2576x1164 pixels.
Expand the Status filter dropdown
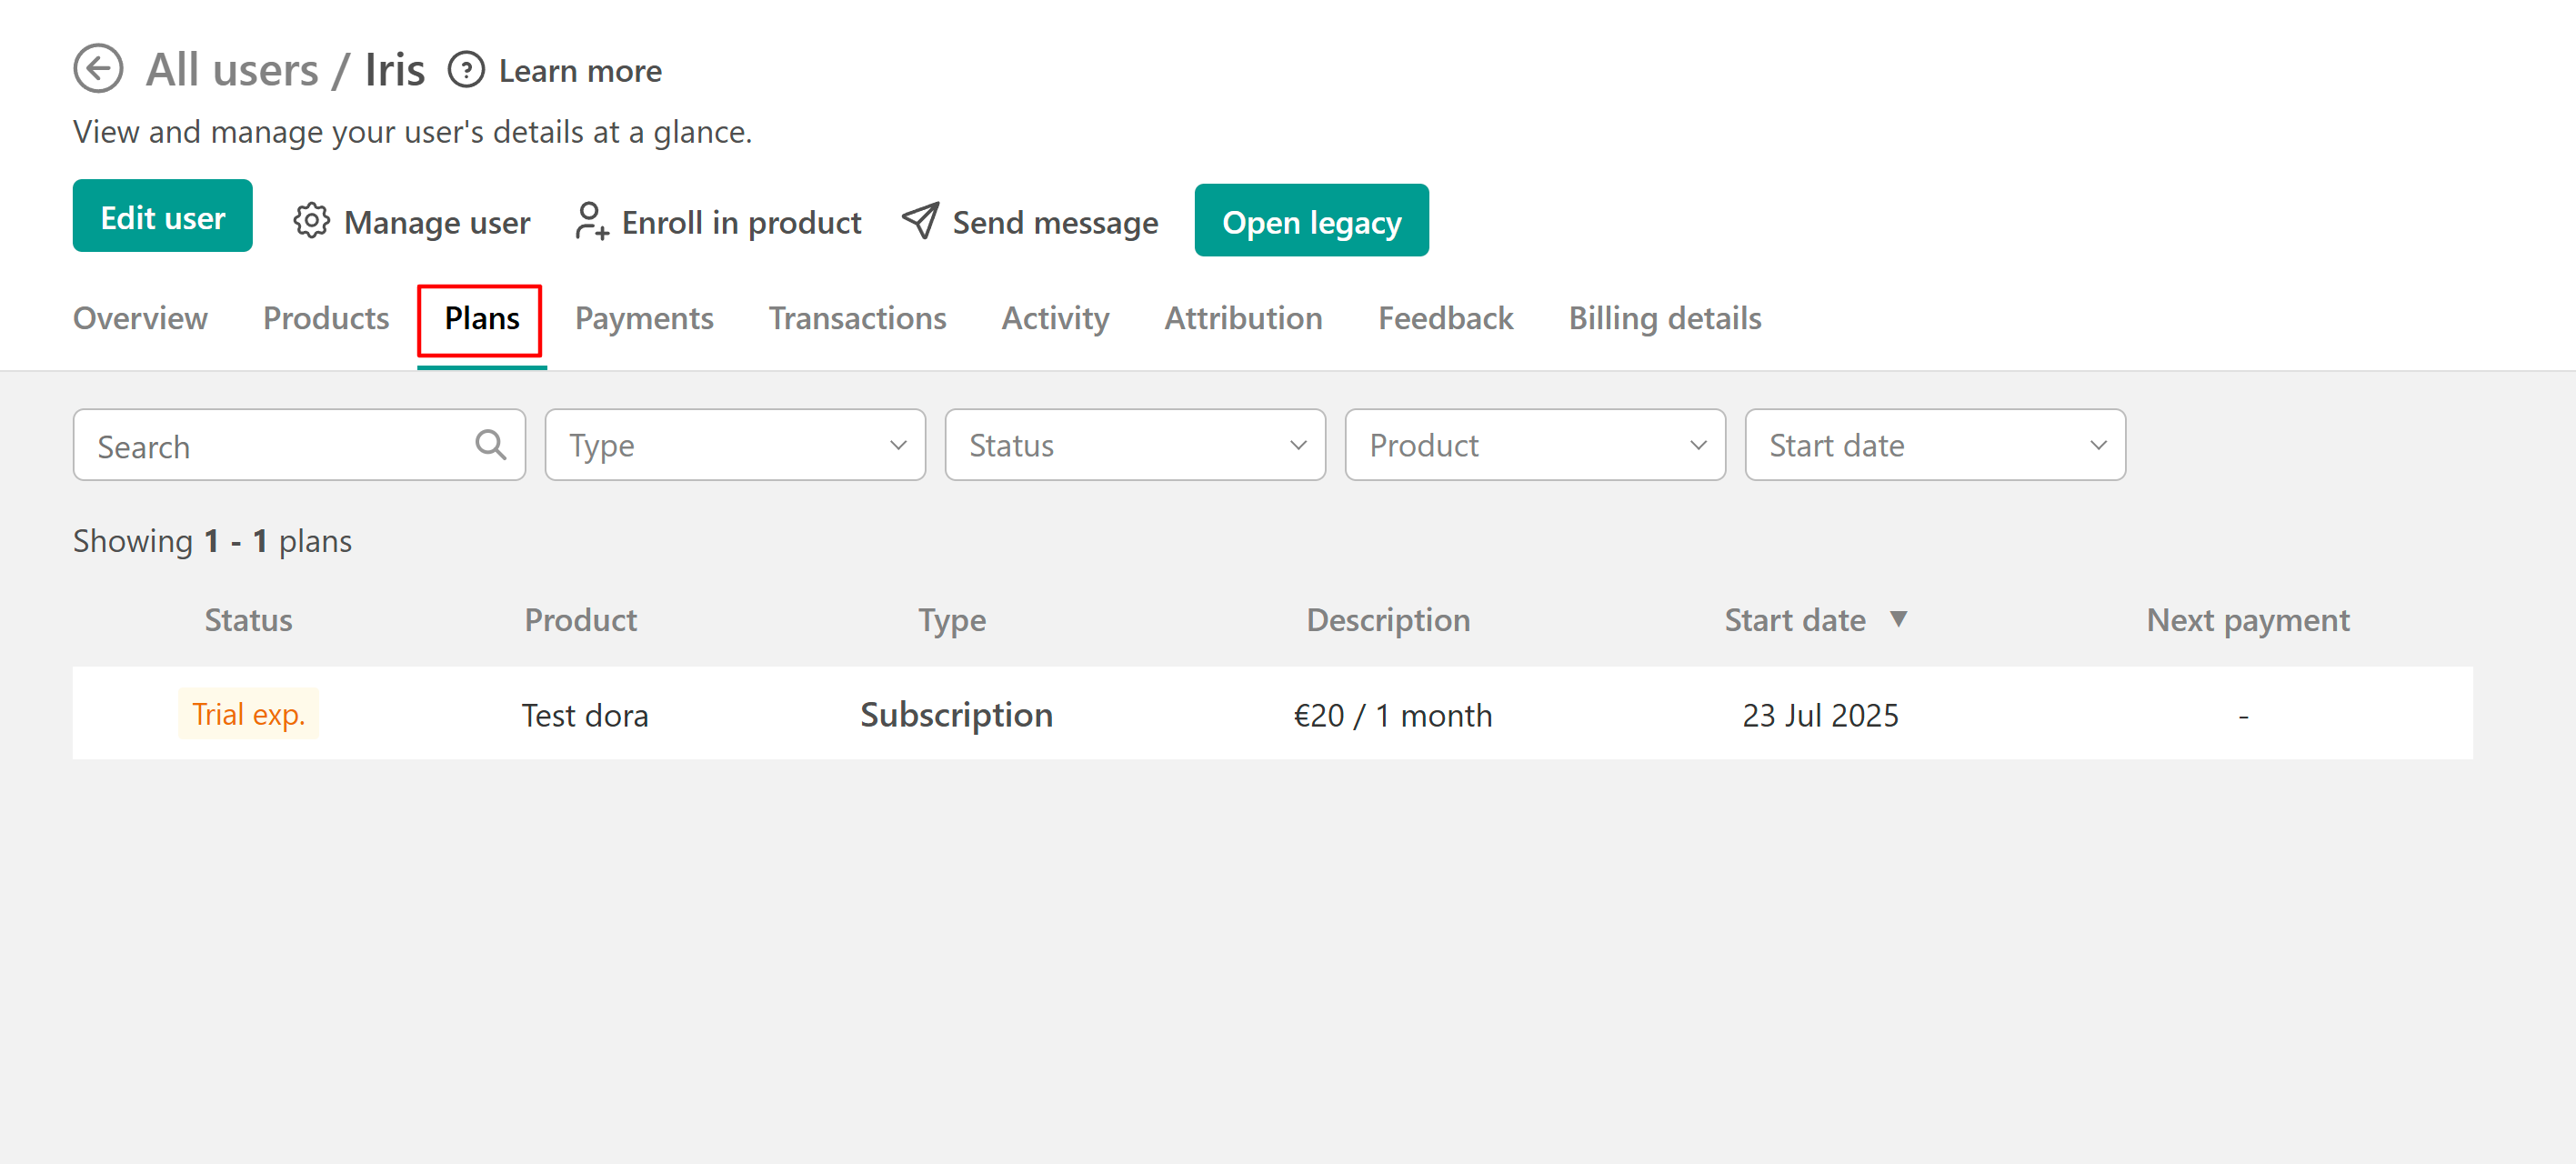coord(1135,445)
